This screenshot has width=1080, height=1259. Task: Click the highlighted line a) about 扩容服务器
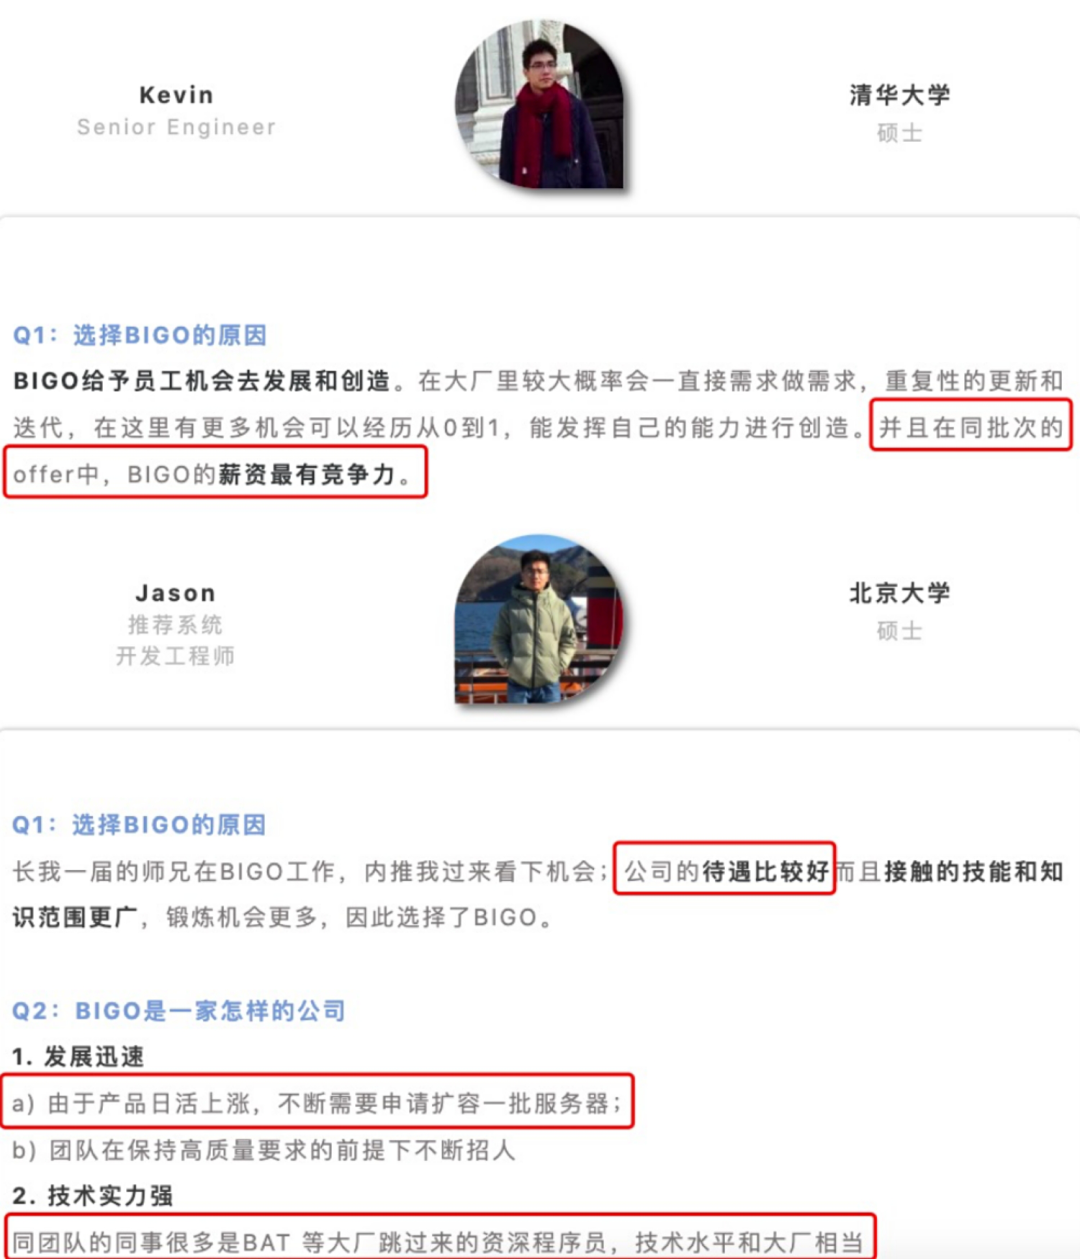pyautogui.click(x=317, y=1103)
